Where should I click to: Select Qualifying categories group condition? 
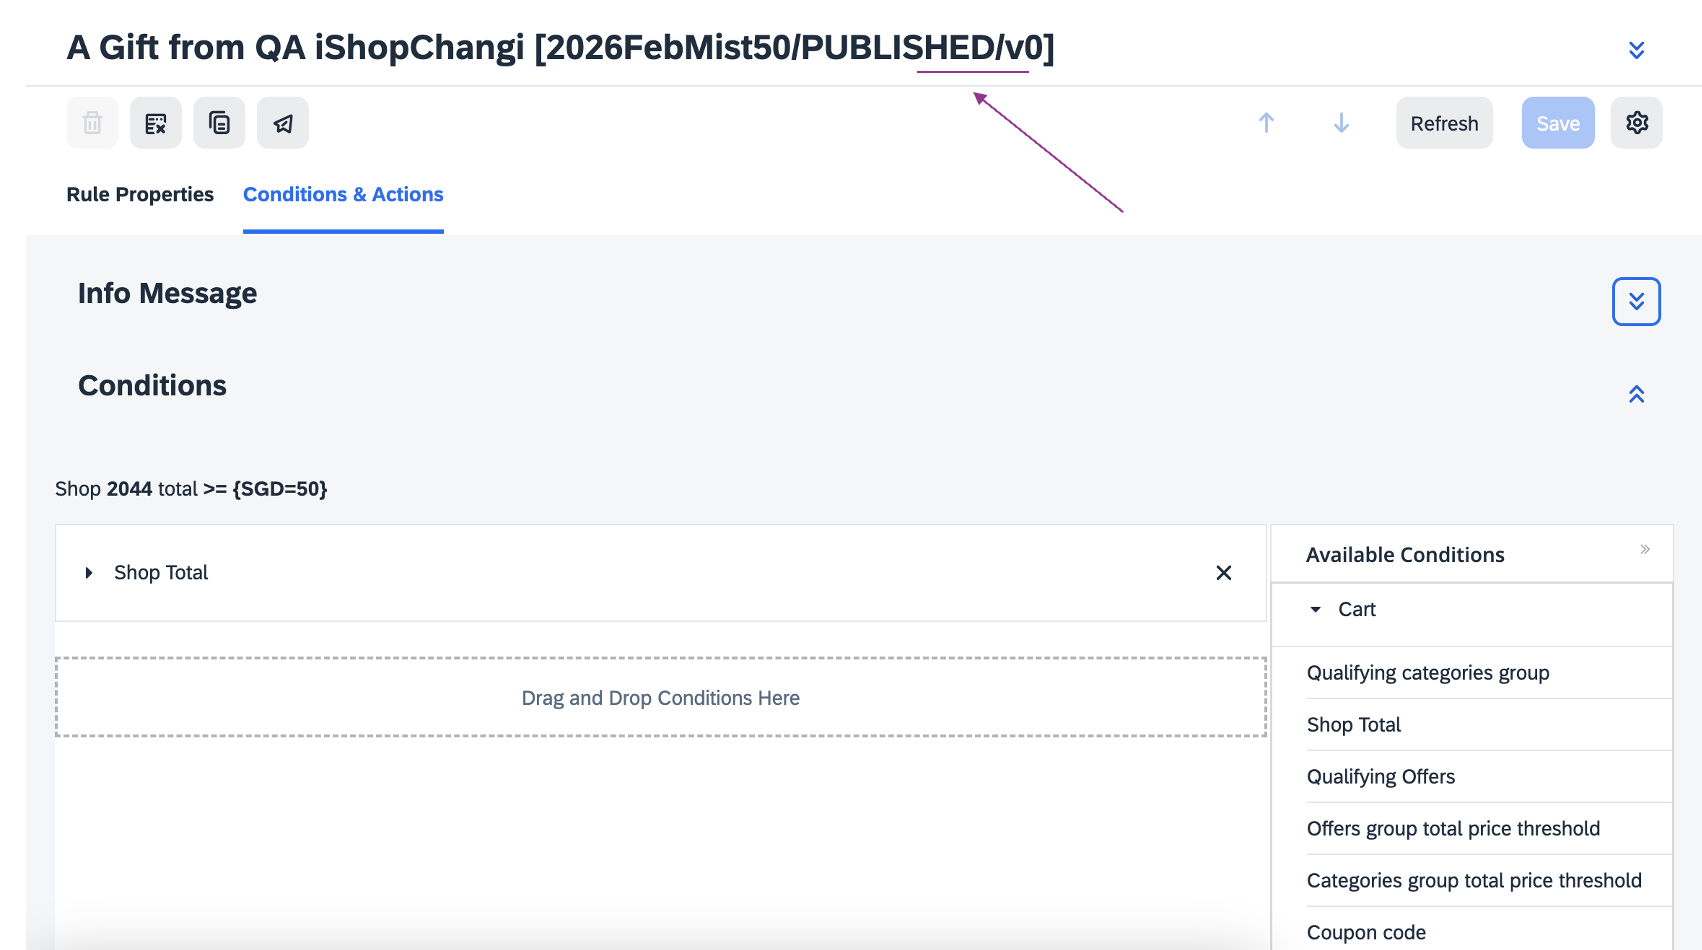[x=1427, y=673]
